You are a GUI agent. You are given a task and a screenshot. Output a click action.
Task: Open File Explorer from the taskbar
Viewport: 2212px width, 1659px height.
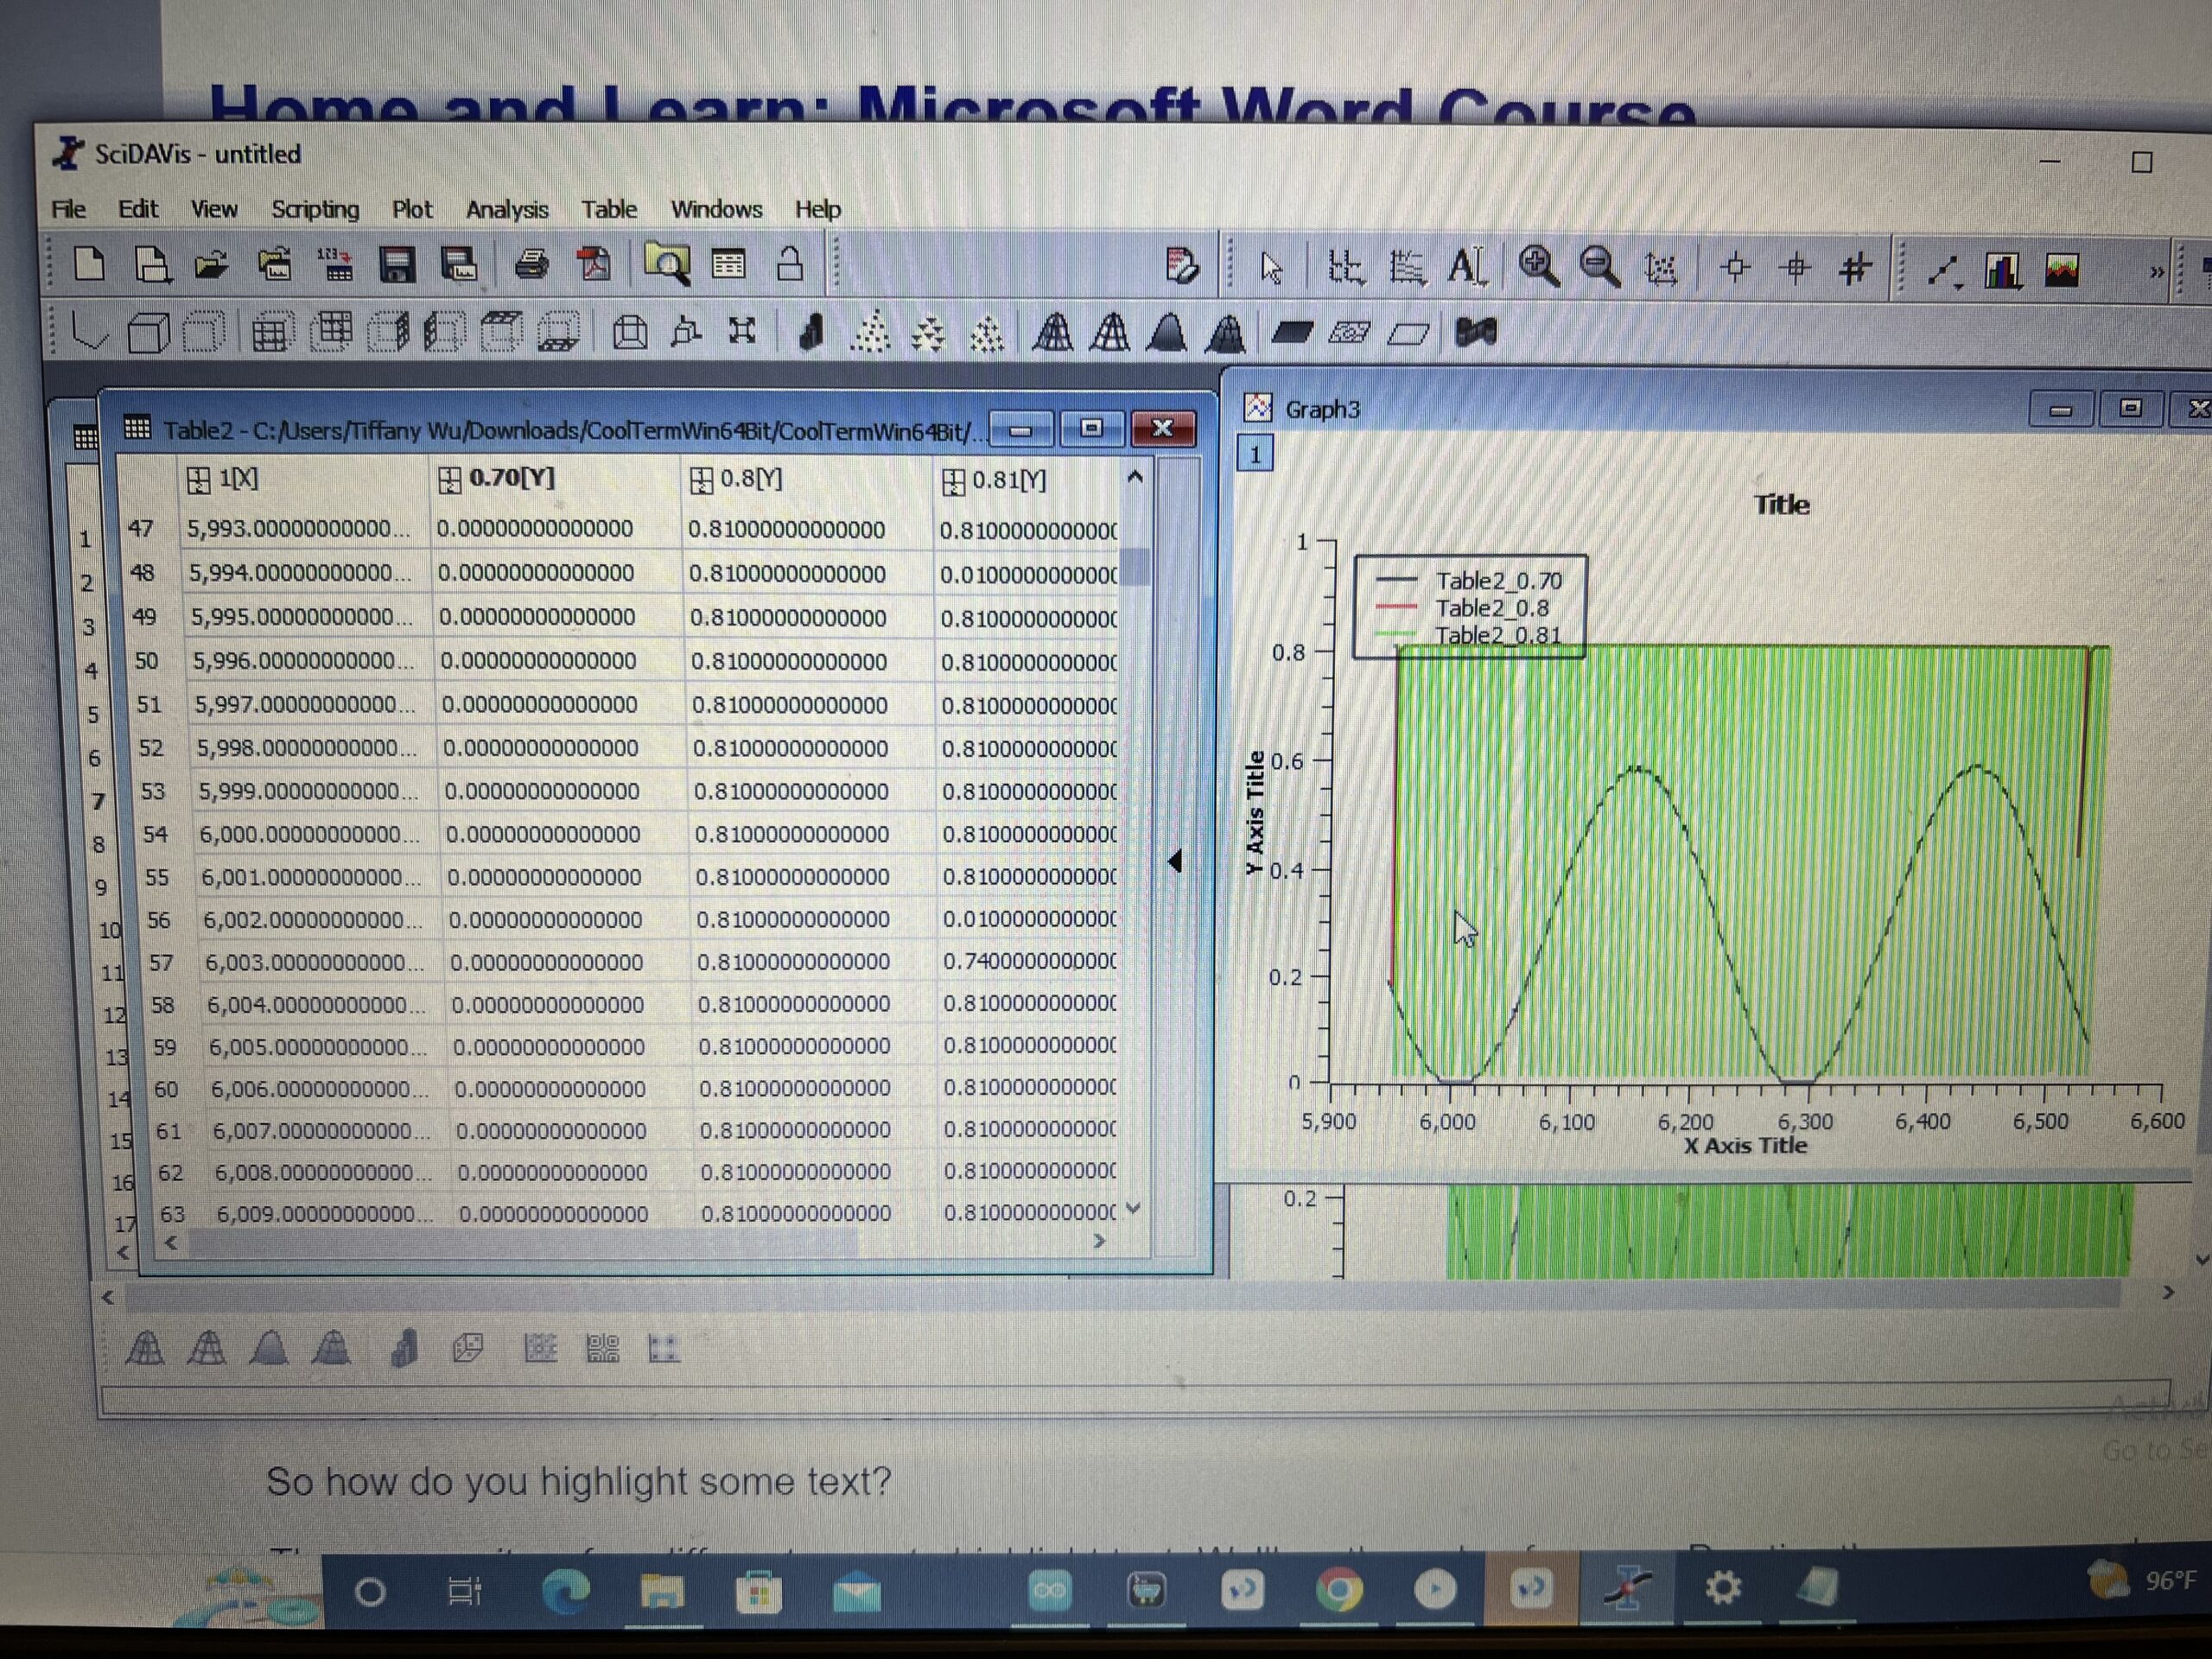pyautogui.click(x=661, y=1591)
